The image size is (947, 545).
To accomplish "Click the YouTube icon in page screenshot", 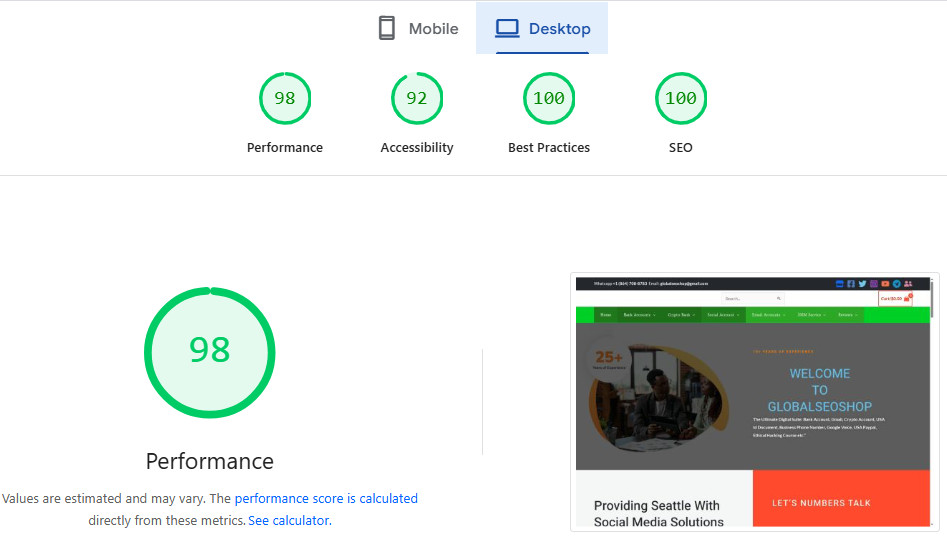I will click(x=885, y=283).
